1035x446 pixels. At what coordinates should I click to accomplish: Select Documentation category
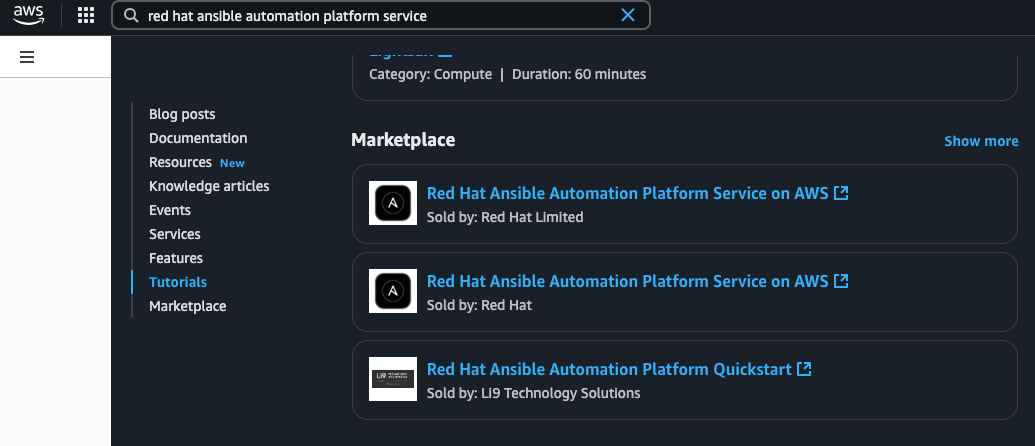pos(198,138)
